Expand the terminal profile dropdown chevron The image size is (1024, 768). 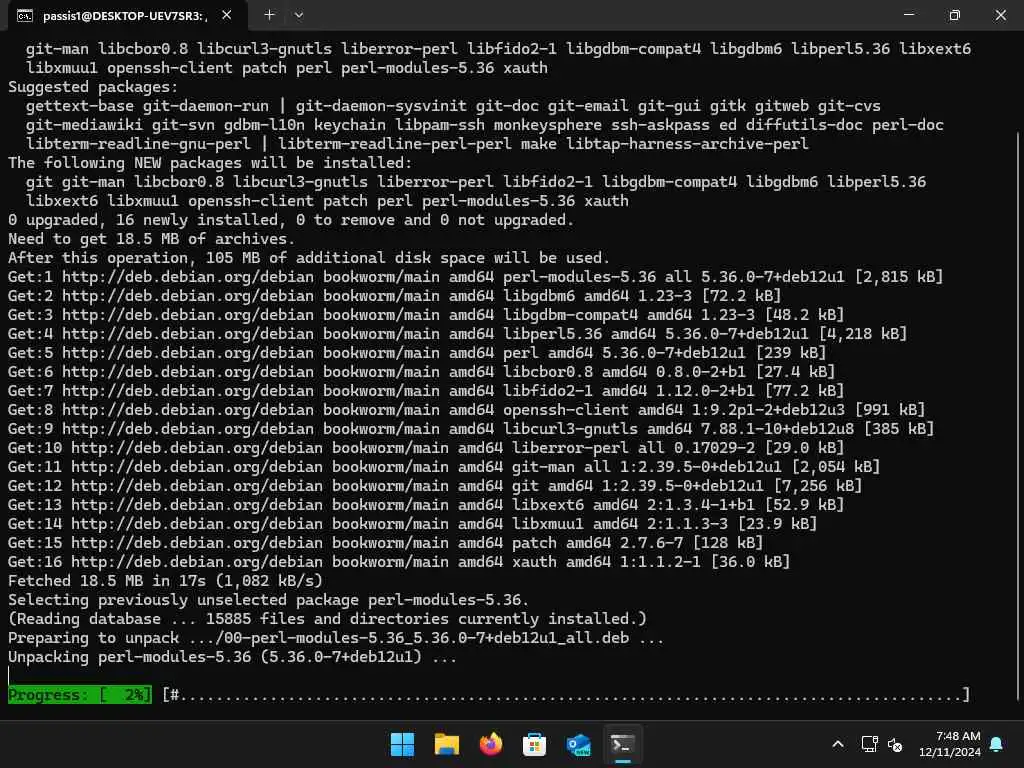[298, 15]
